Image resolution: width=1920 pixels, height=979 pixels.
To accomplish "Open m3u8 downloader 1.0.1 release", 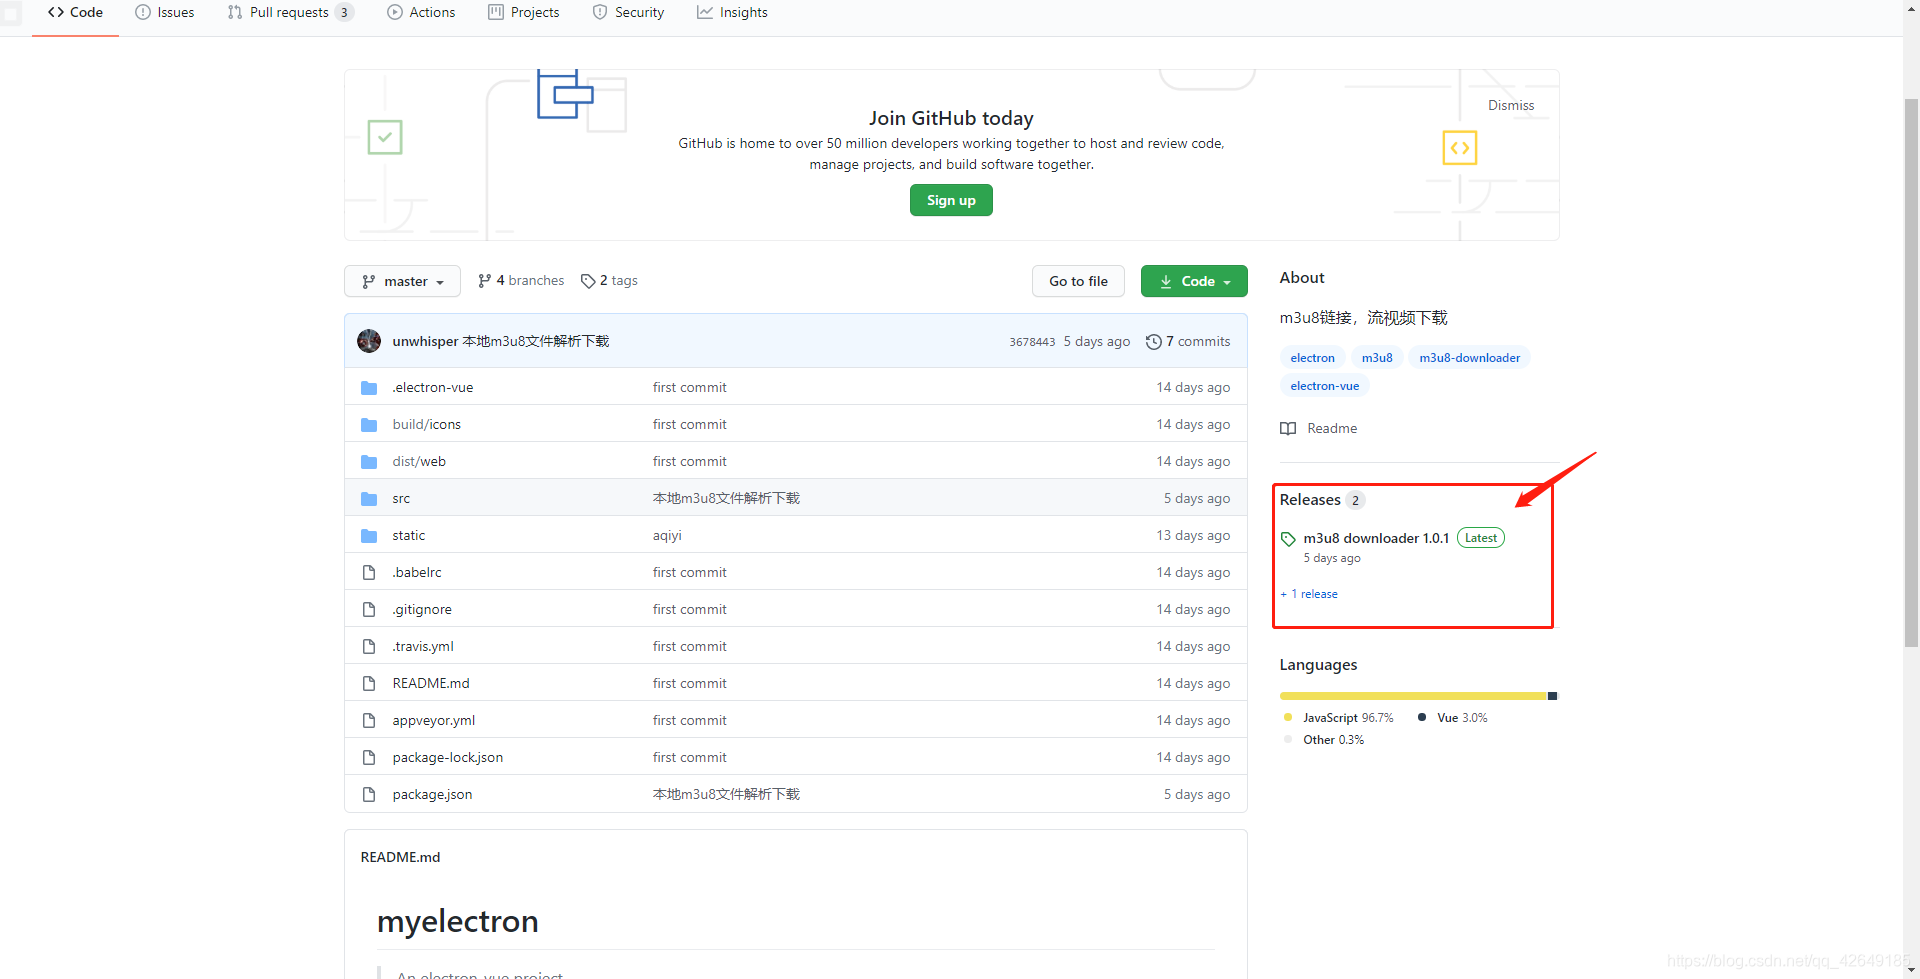I will click(x=1376, y=538).
